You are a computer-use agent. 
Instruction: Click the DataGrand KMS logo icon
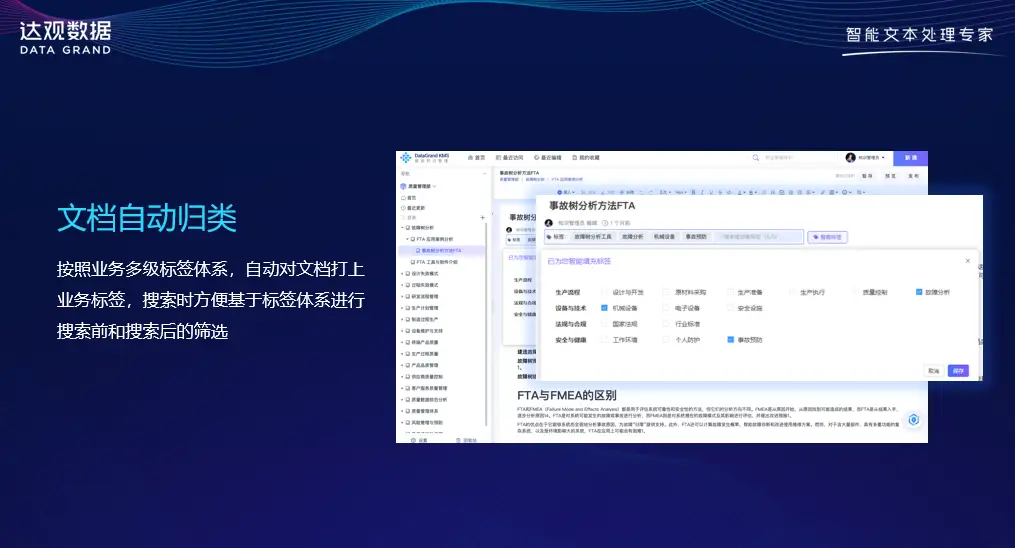[x=405, y=158]
